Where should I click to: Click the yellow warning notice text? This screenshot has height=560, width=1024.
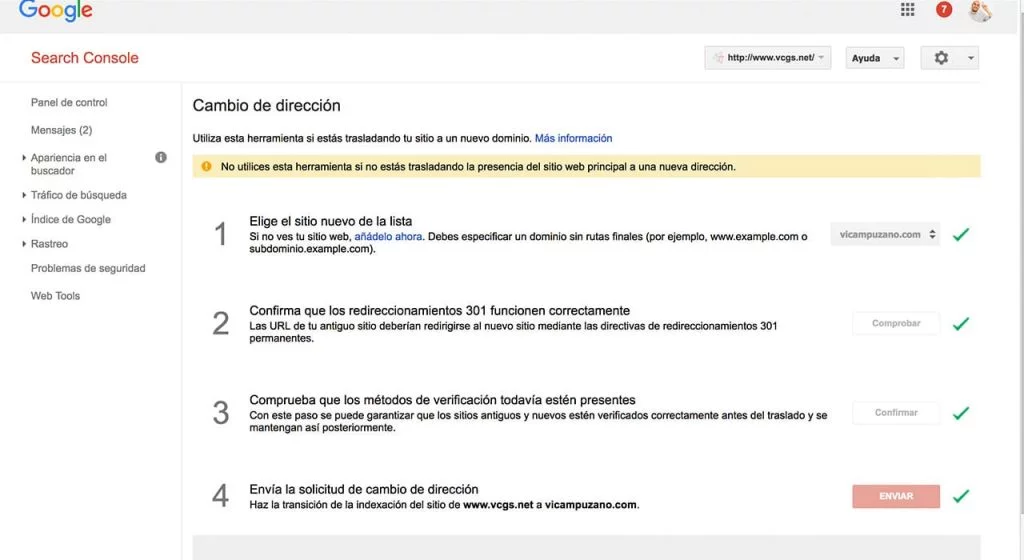tap(478, 166)
